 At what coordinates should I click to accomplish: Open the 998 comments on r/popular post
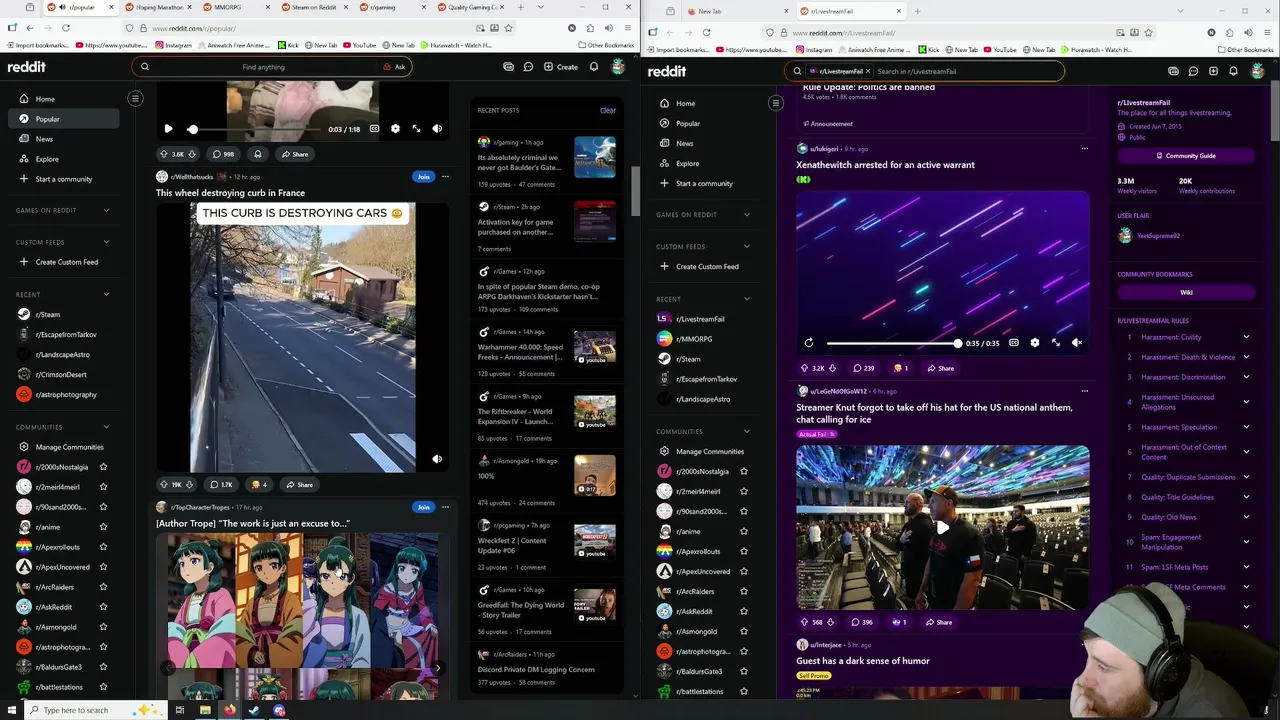click(222, 154)
